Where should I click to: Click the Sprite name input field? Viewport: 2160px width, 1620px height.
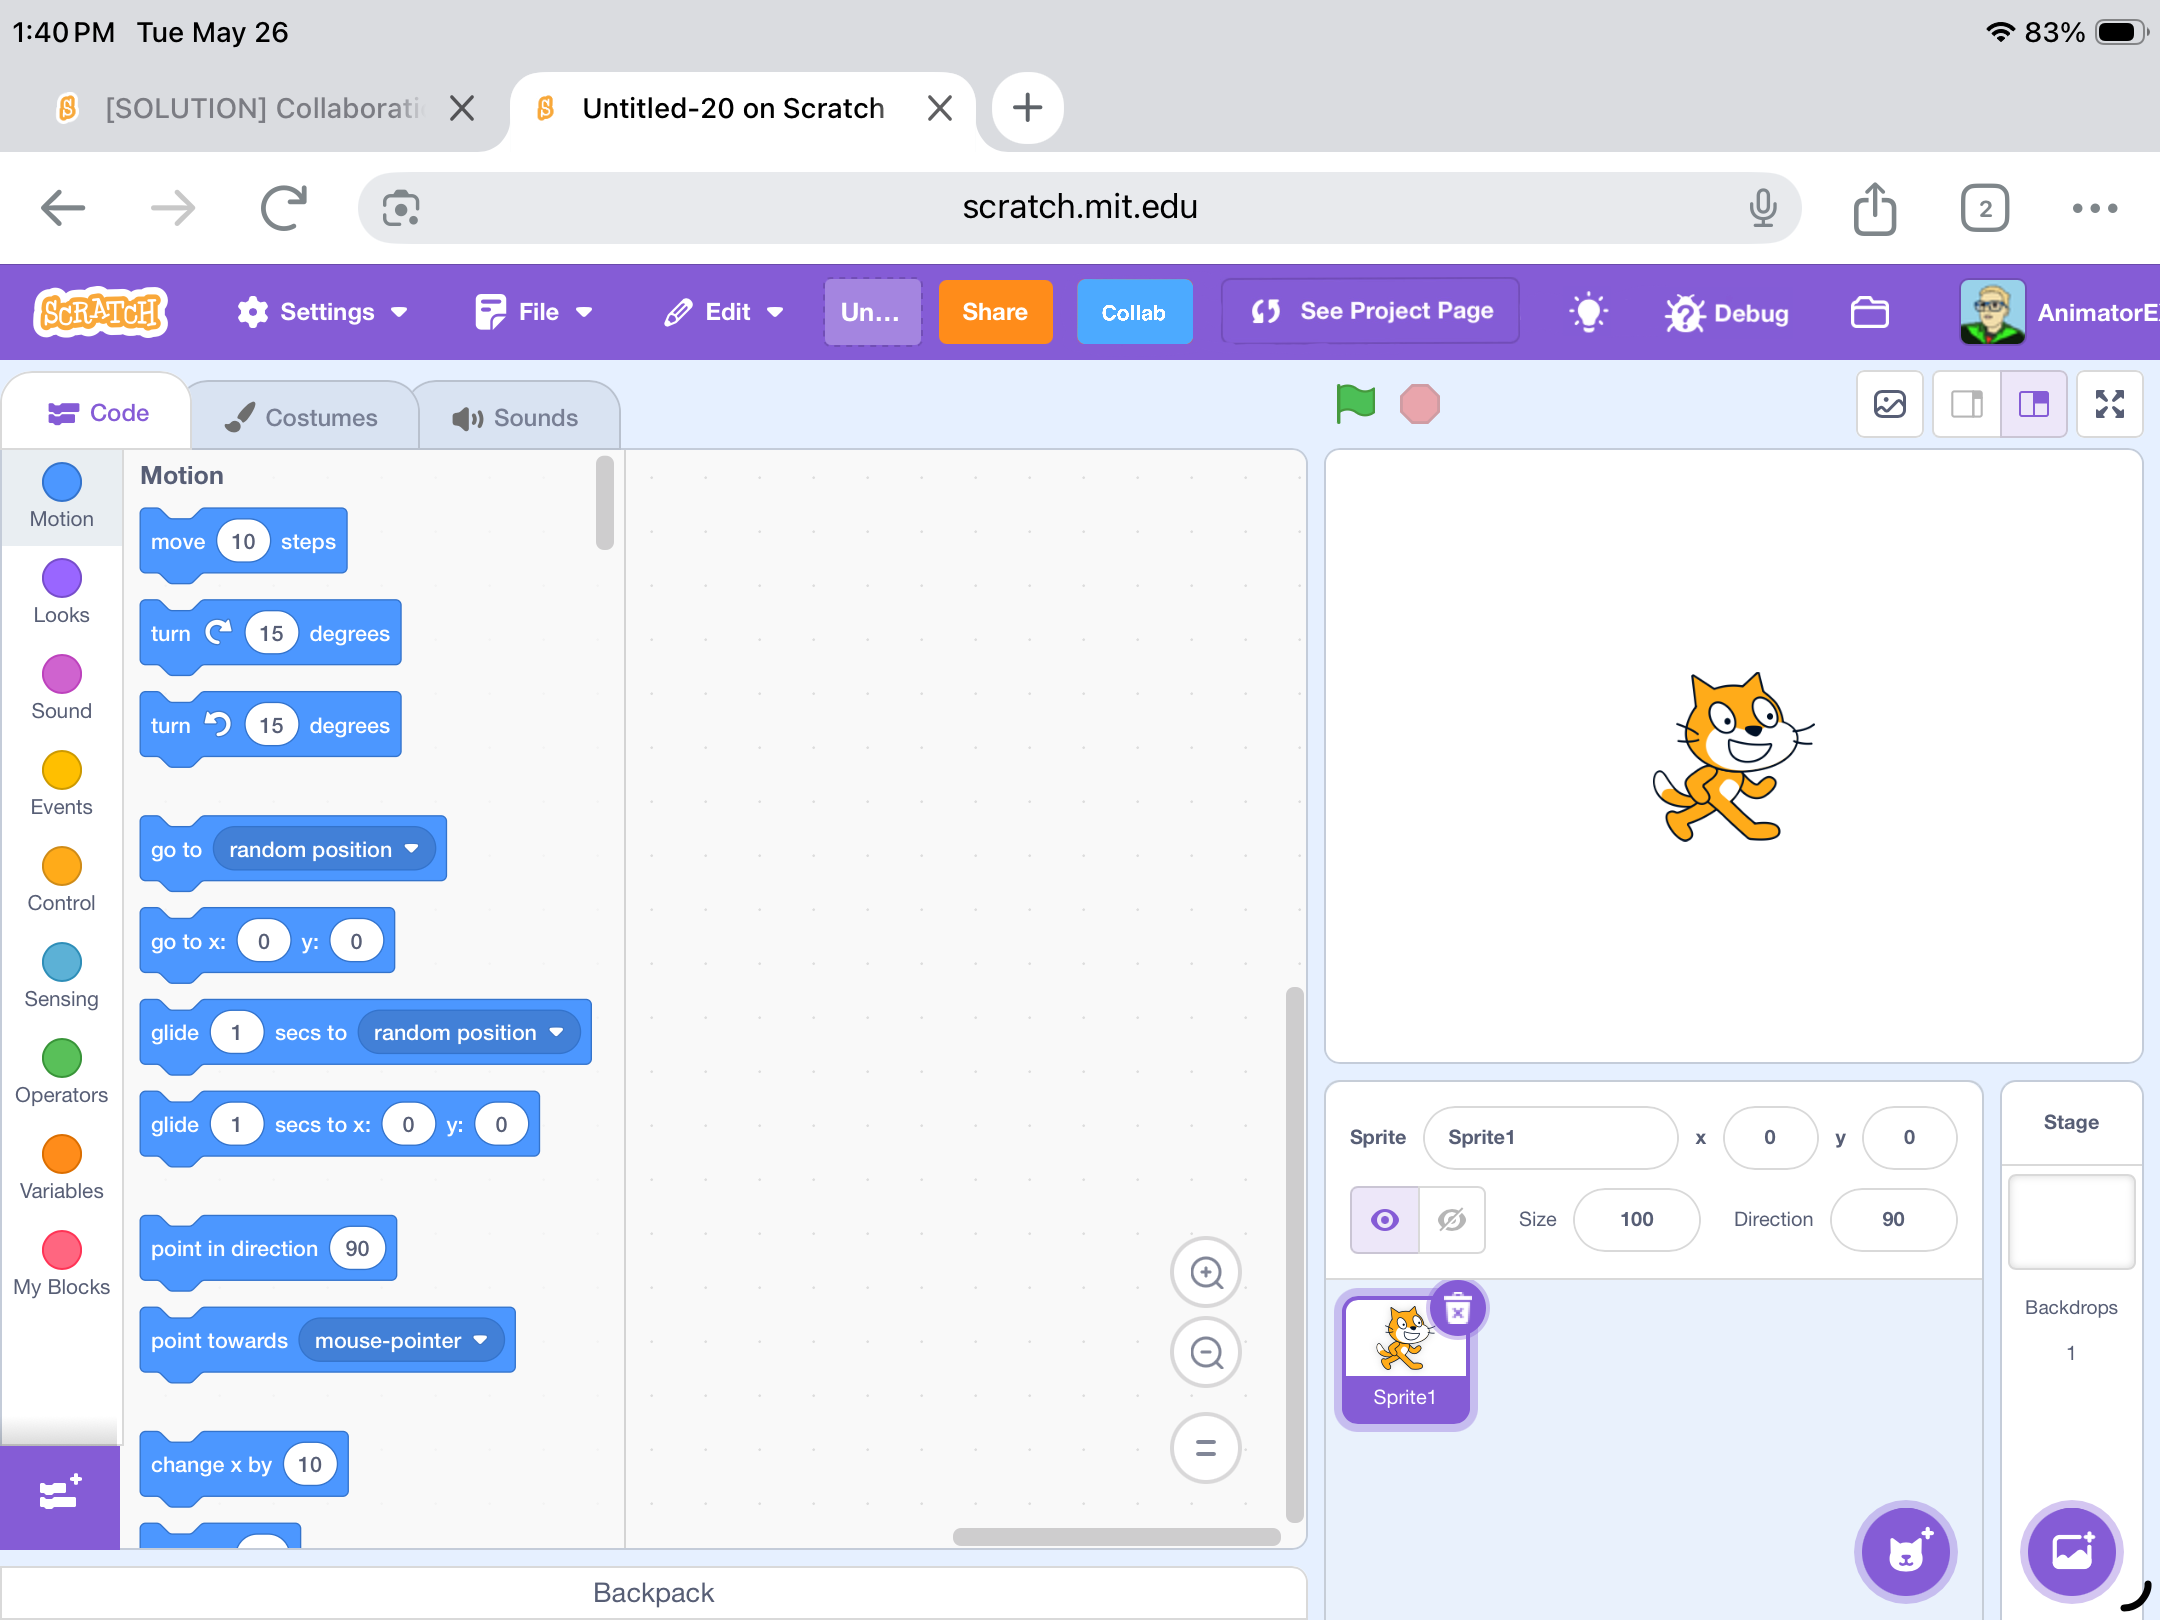tap(1550, 1137)
